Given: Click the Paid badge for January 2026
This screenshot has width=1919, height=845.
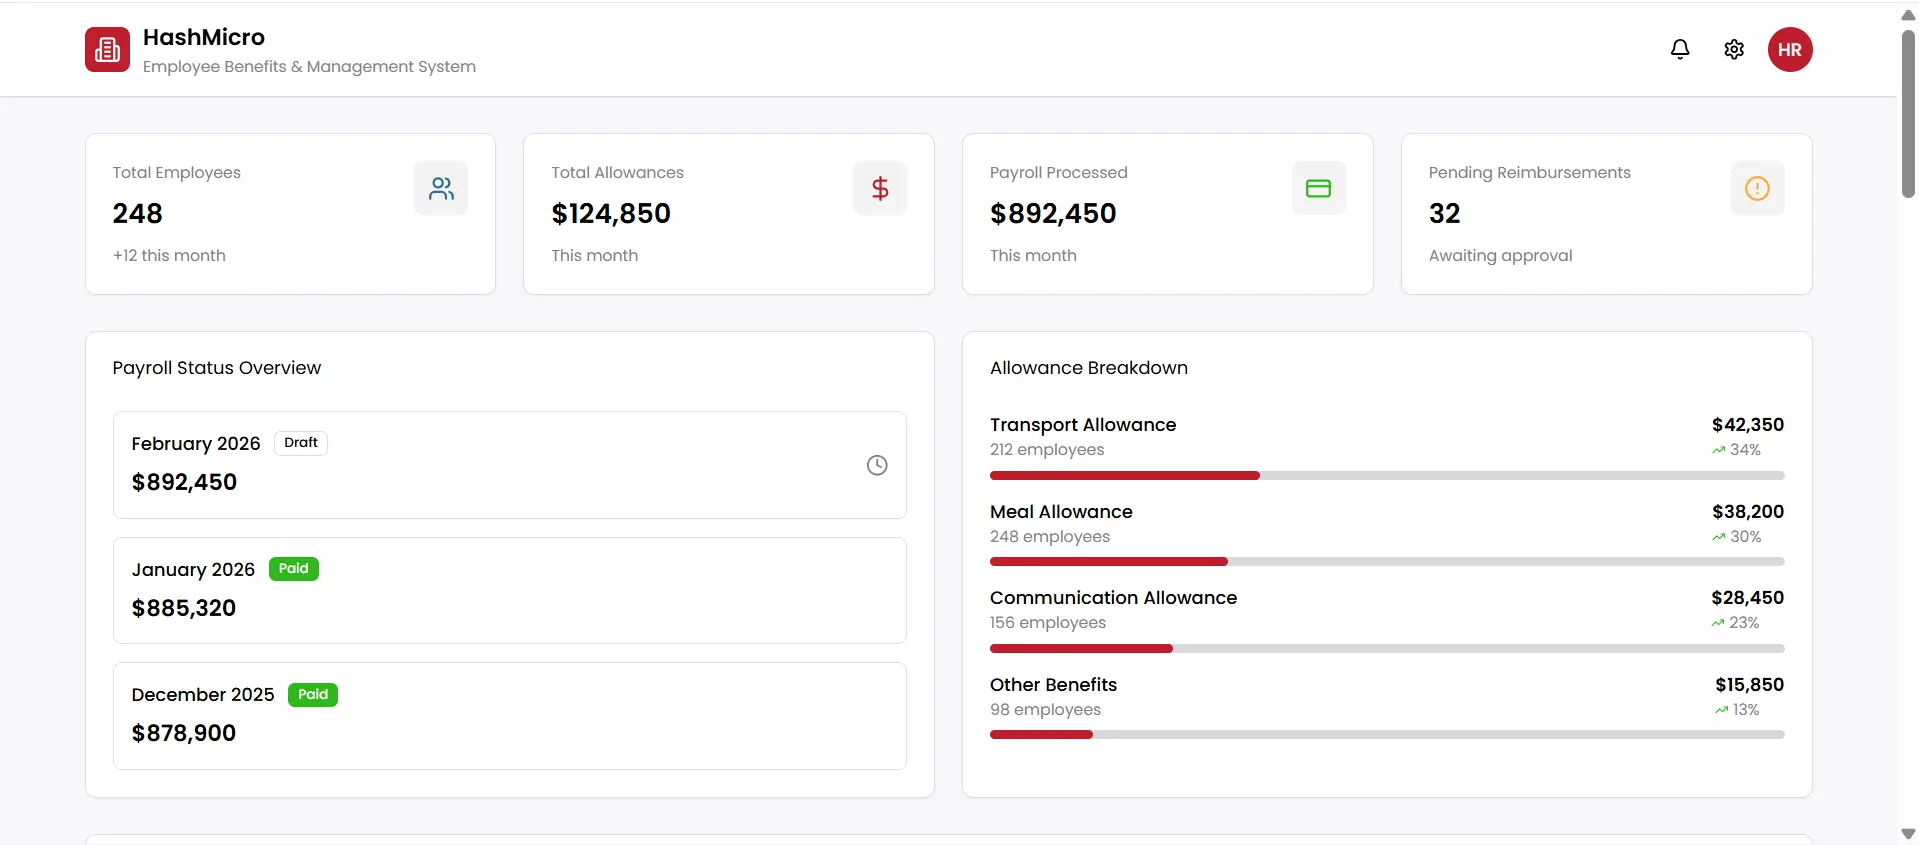Looking at the screenshot, I should 293,569.
